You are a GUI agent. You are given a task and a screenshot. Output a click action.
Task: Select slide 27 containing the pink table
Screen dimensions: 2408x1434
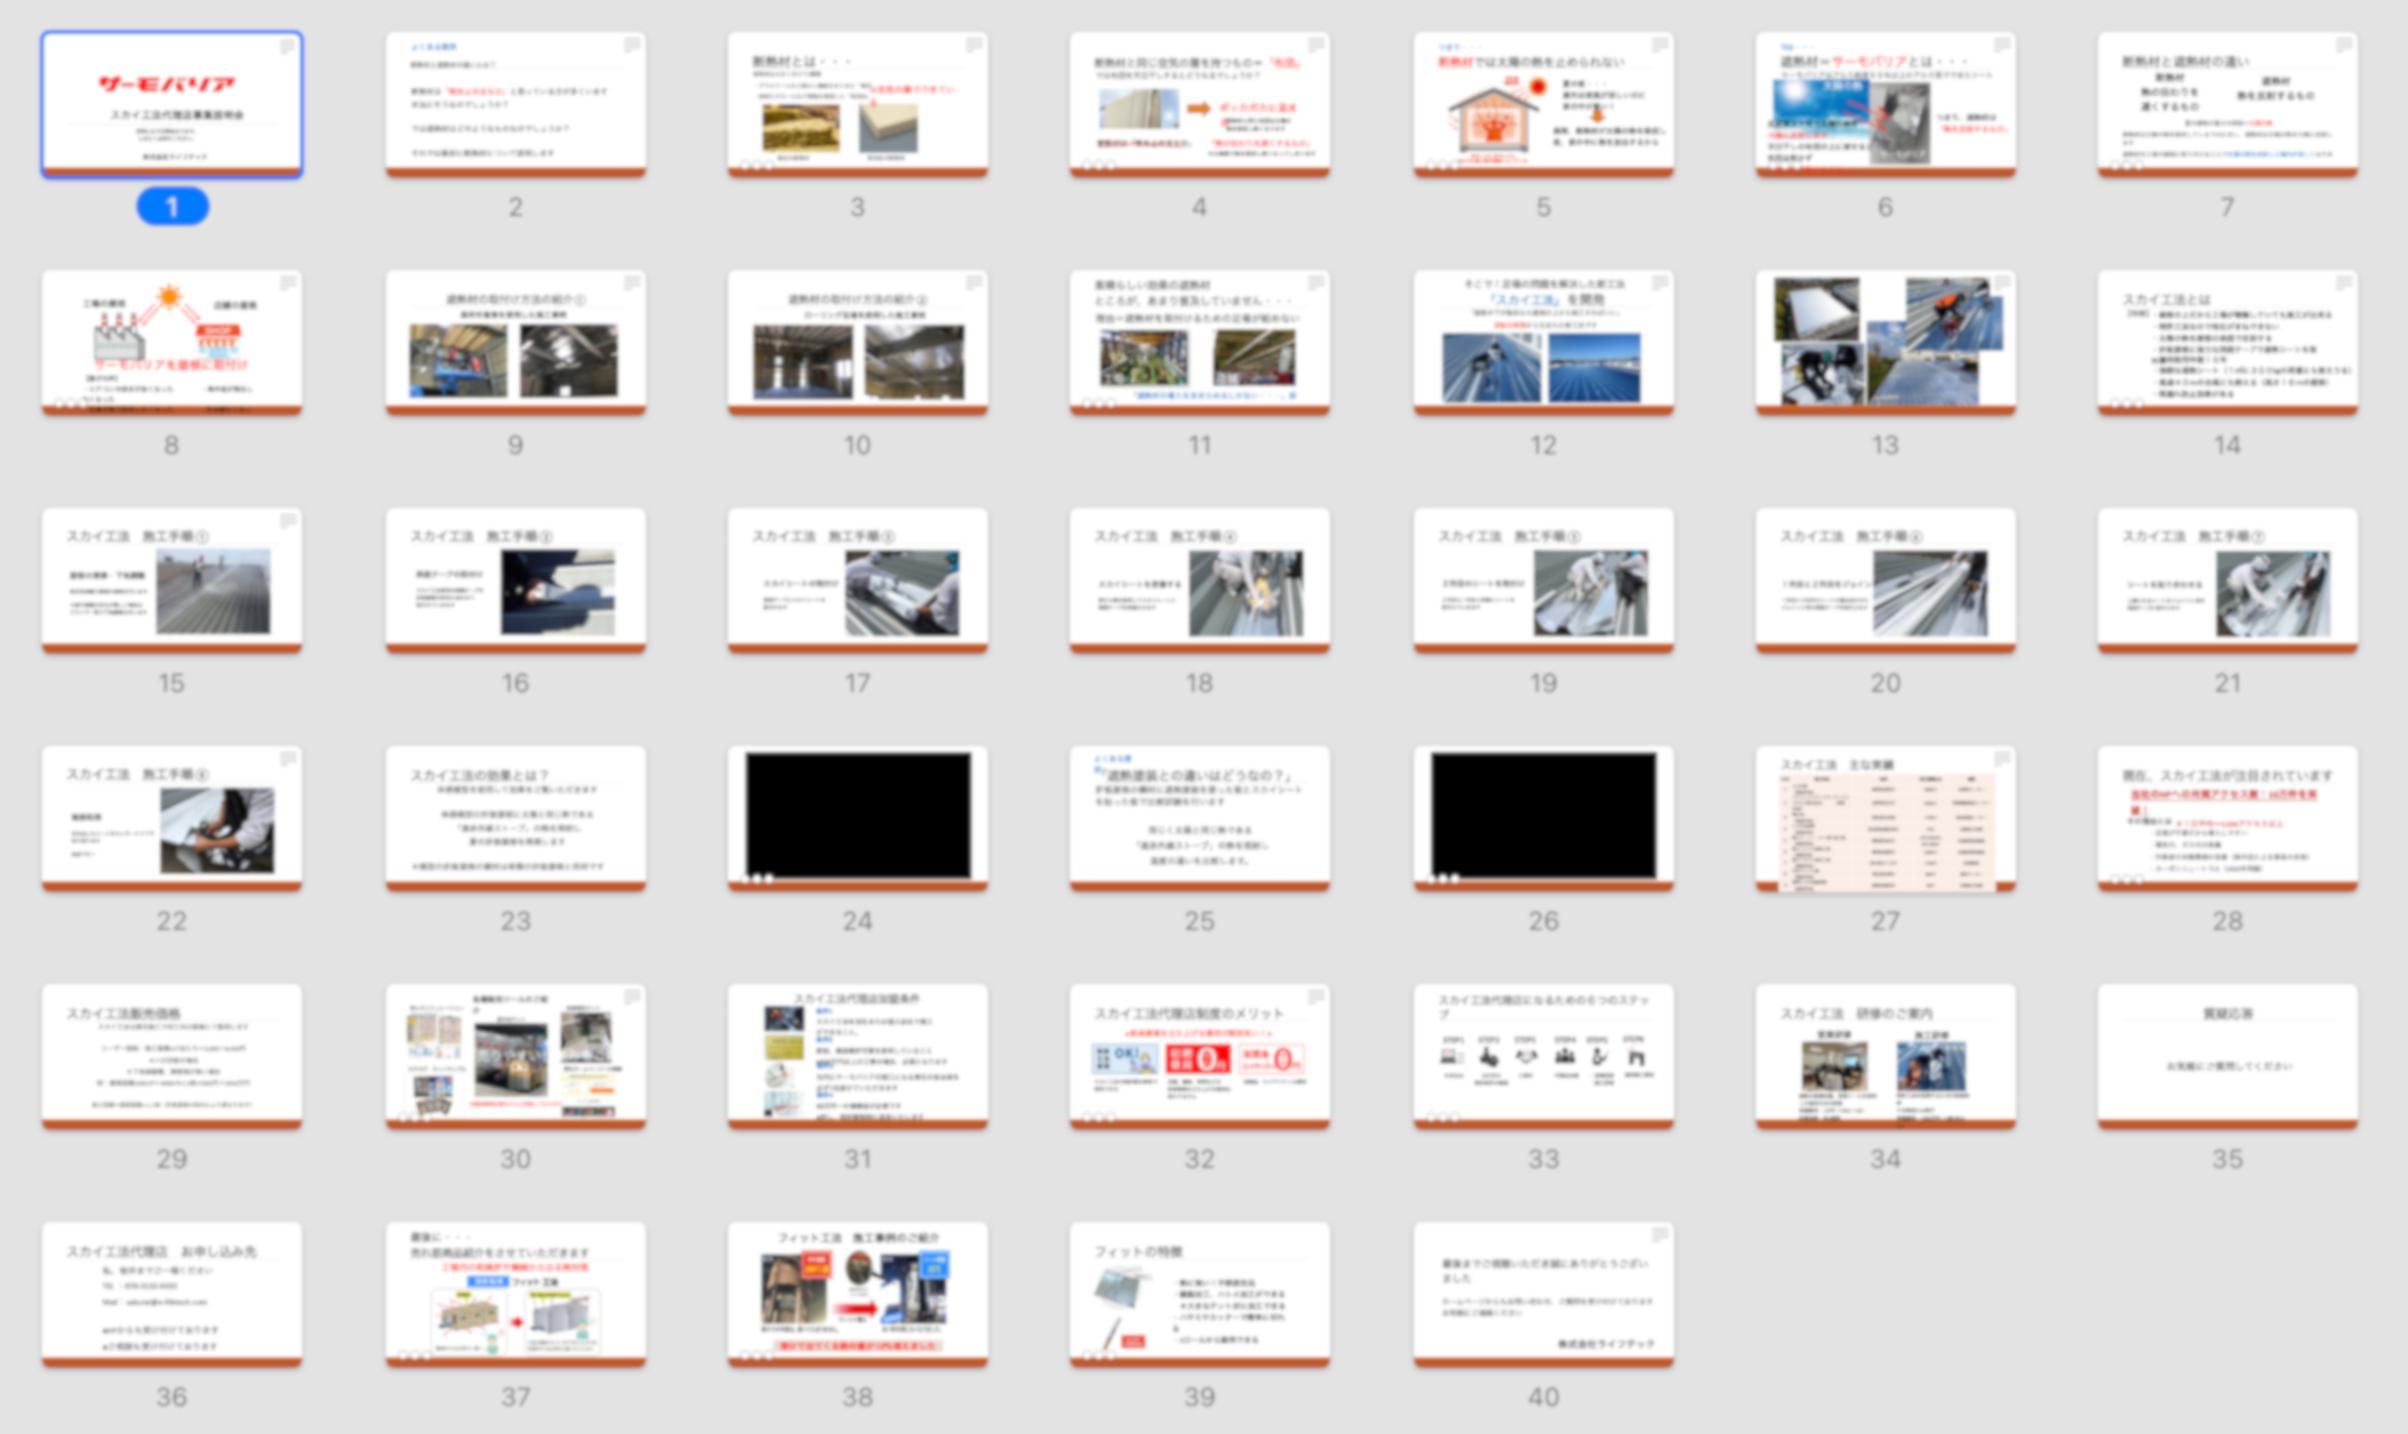click(1885, 815)
